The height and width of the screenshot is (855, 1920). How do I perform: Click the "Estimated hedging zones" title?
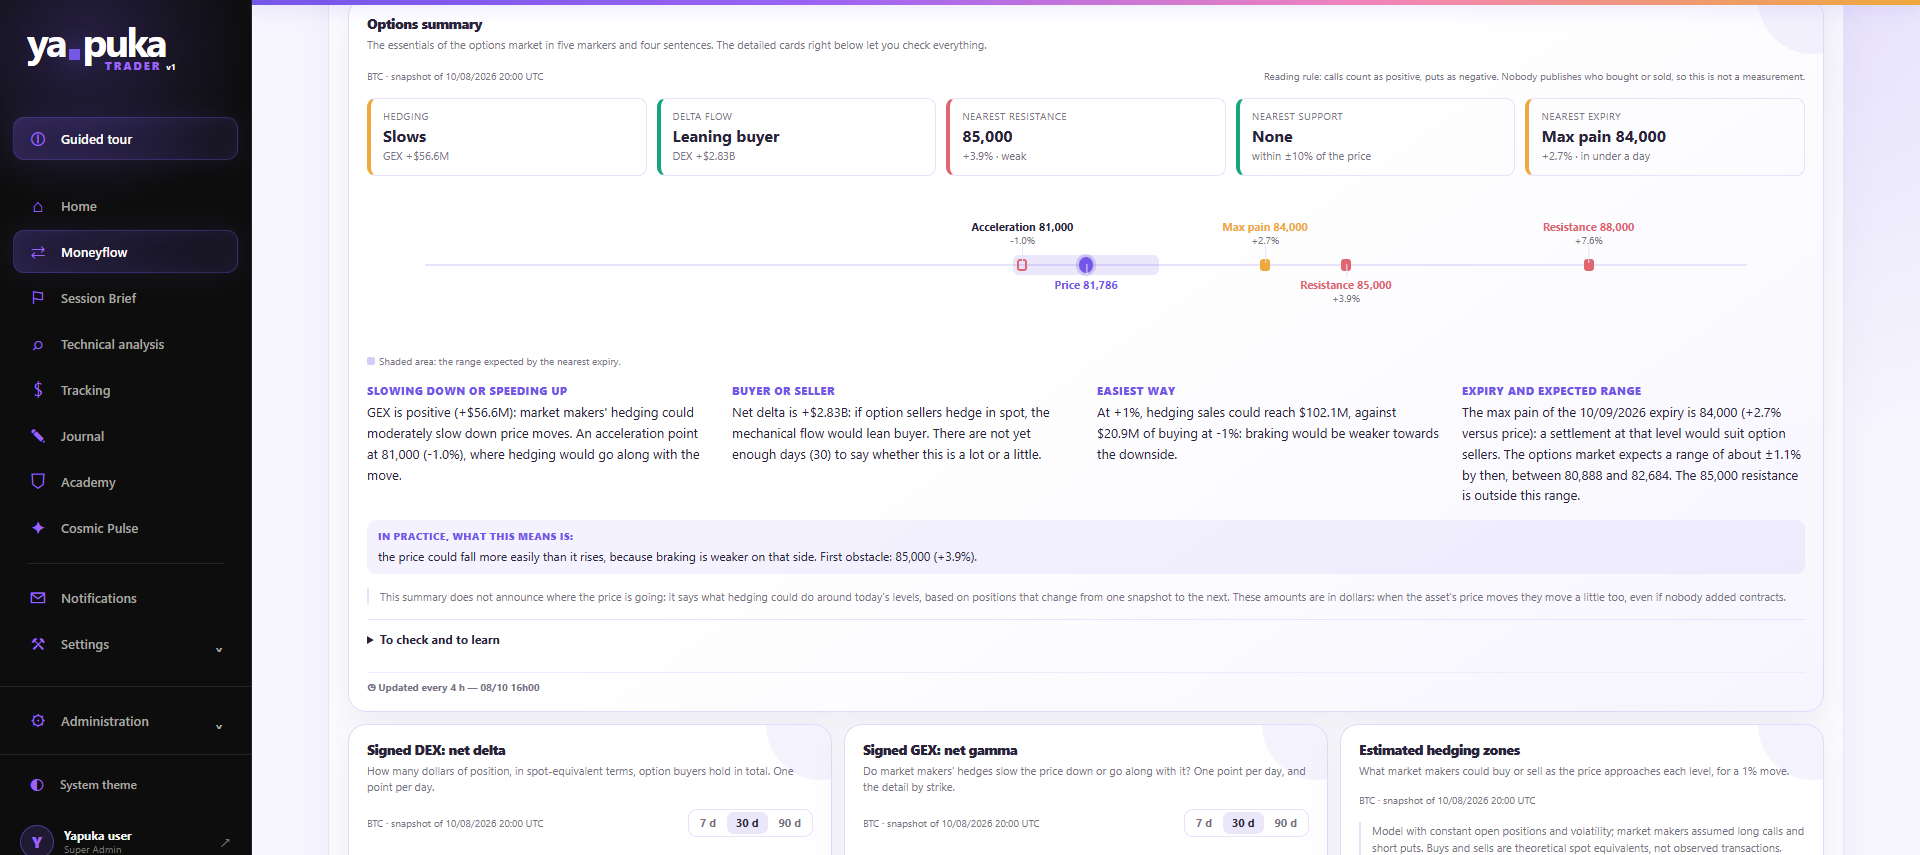tap(1439, 750)
